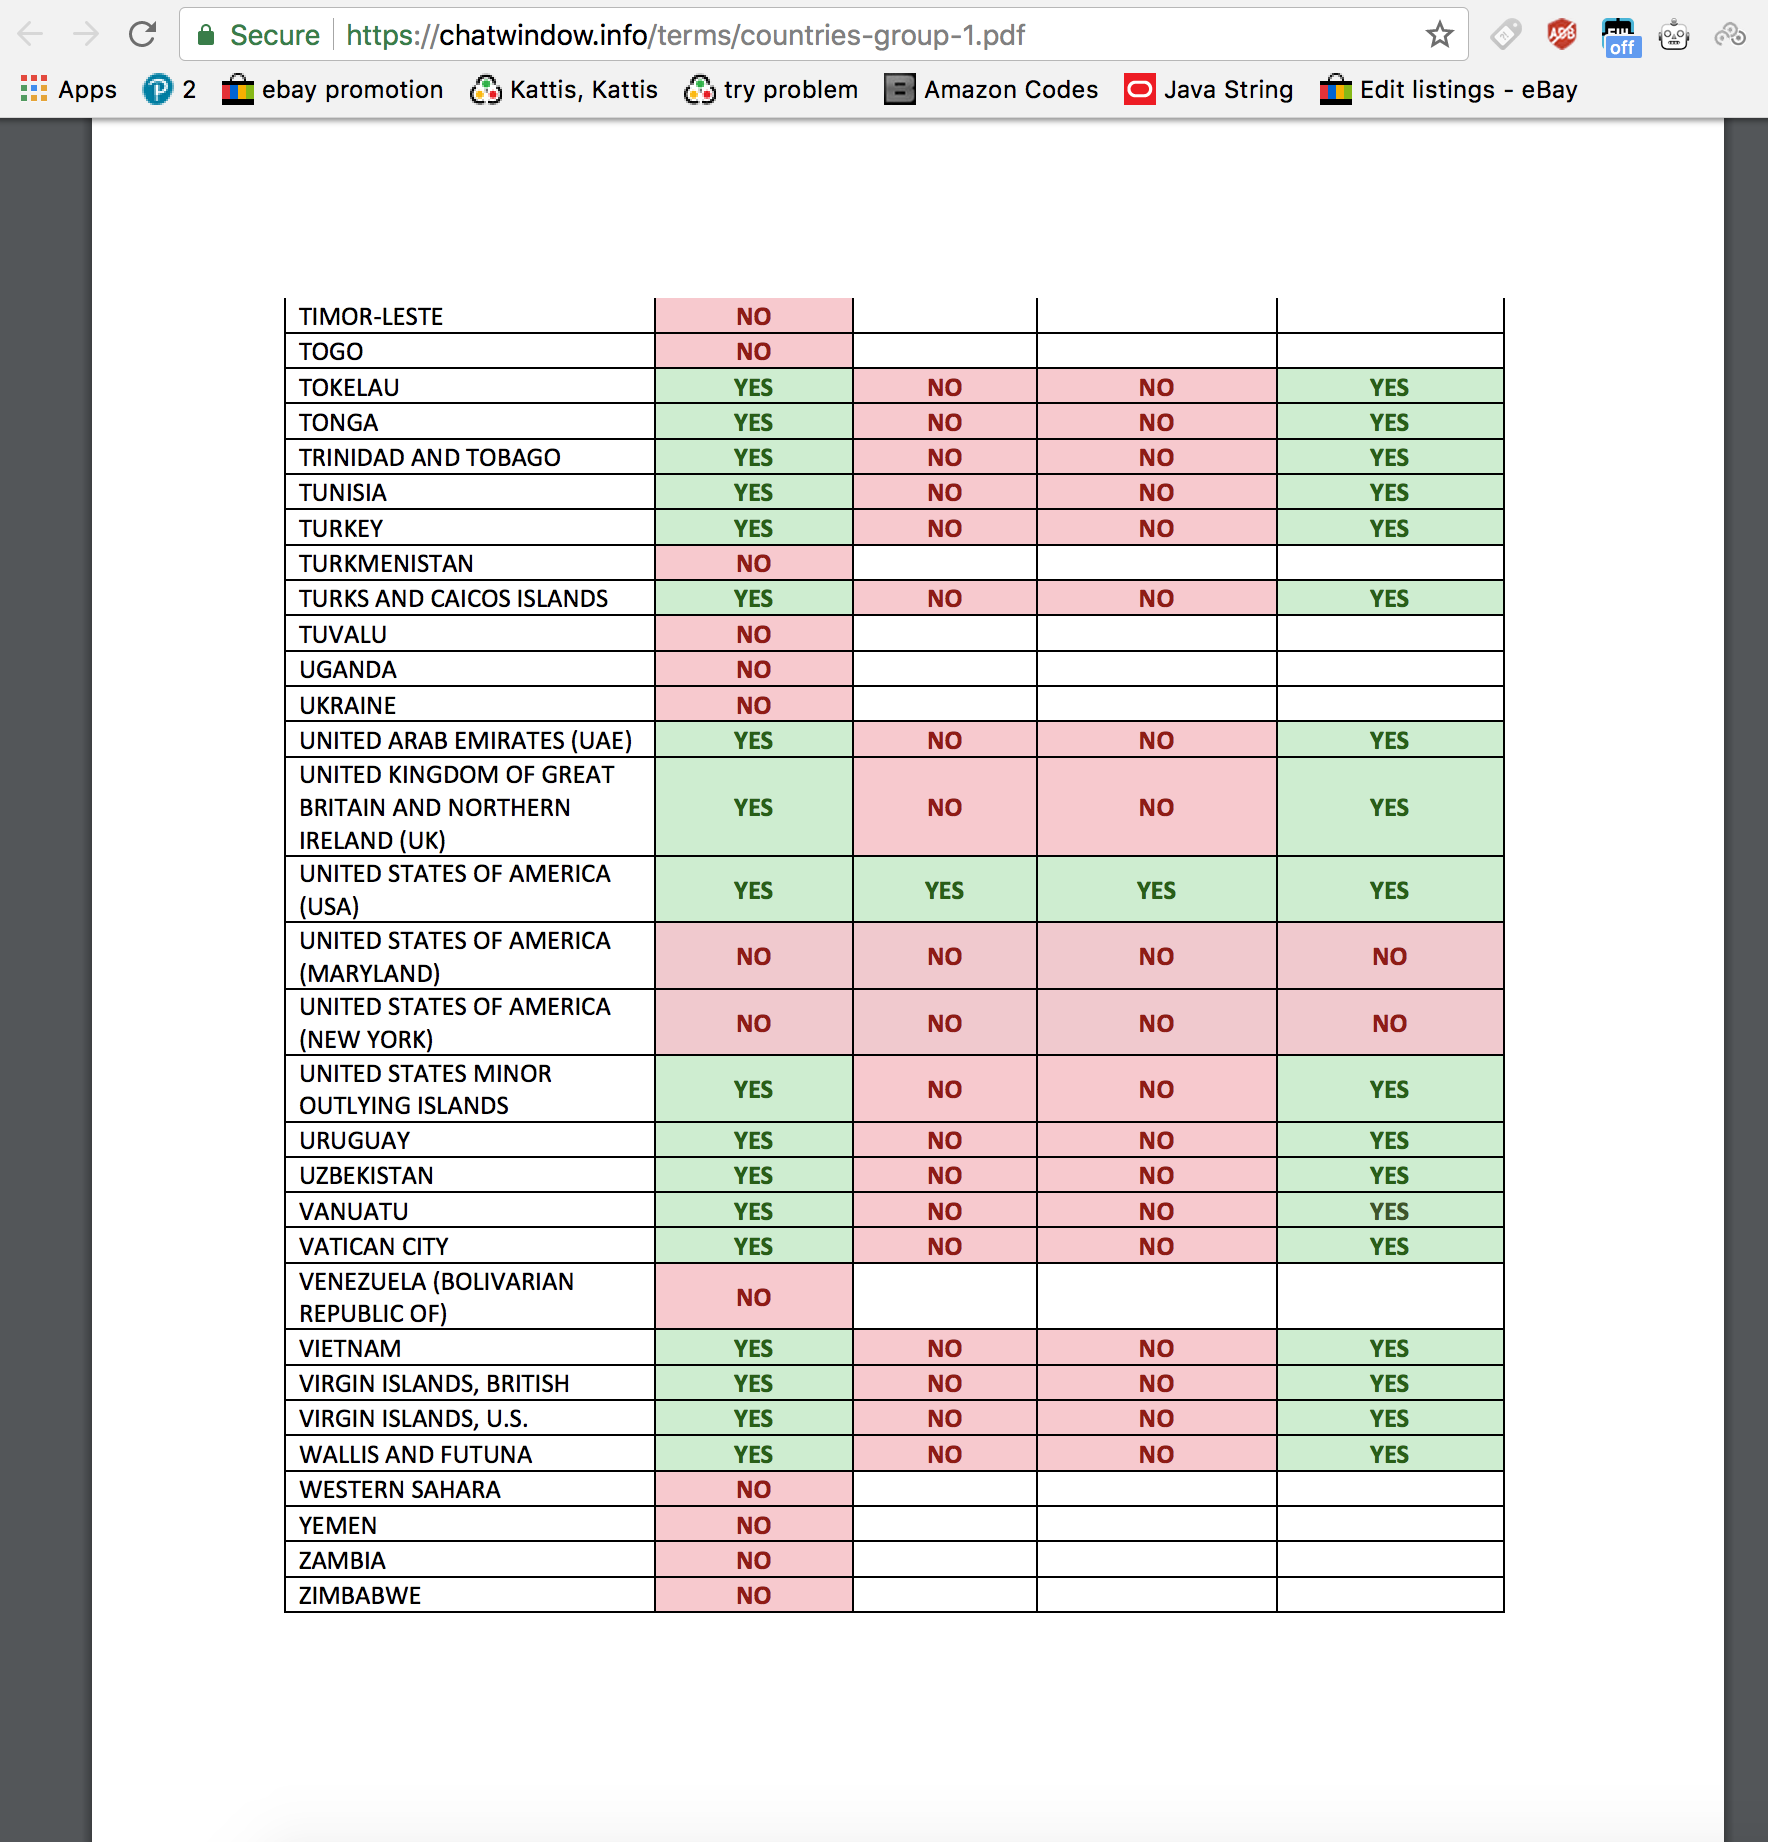
Task: Click the 'URUGUAY' country cell
Action: tap(470, 1140)
